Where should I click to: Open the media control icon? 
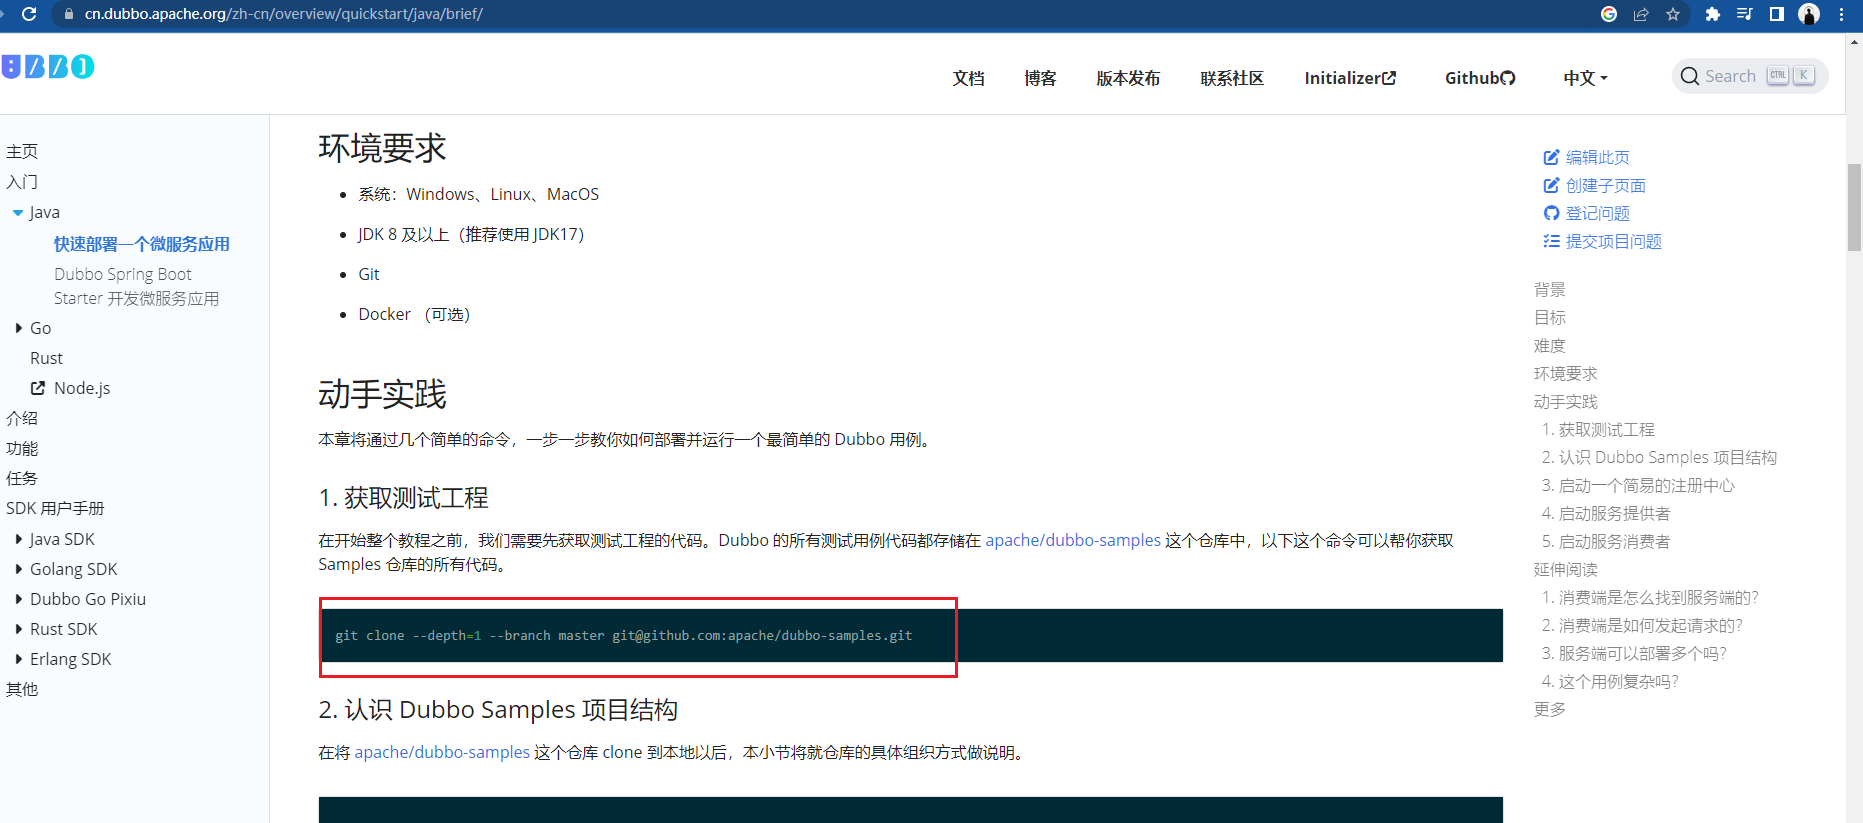pyautogui.click(x=1745, y=14)
